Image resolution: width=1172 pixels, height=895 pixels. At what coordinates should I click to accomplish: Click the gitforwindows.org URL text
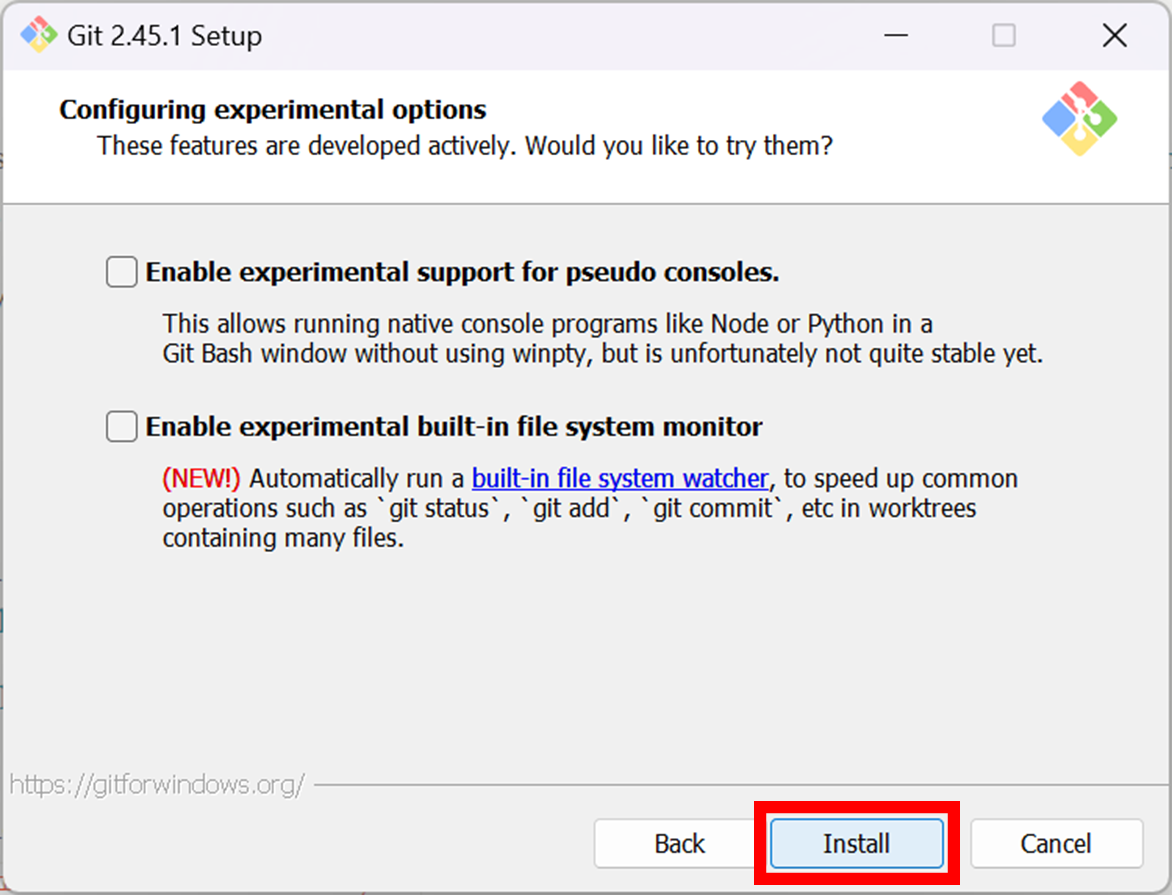point(157,784)
